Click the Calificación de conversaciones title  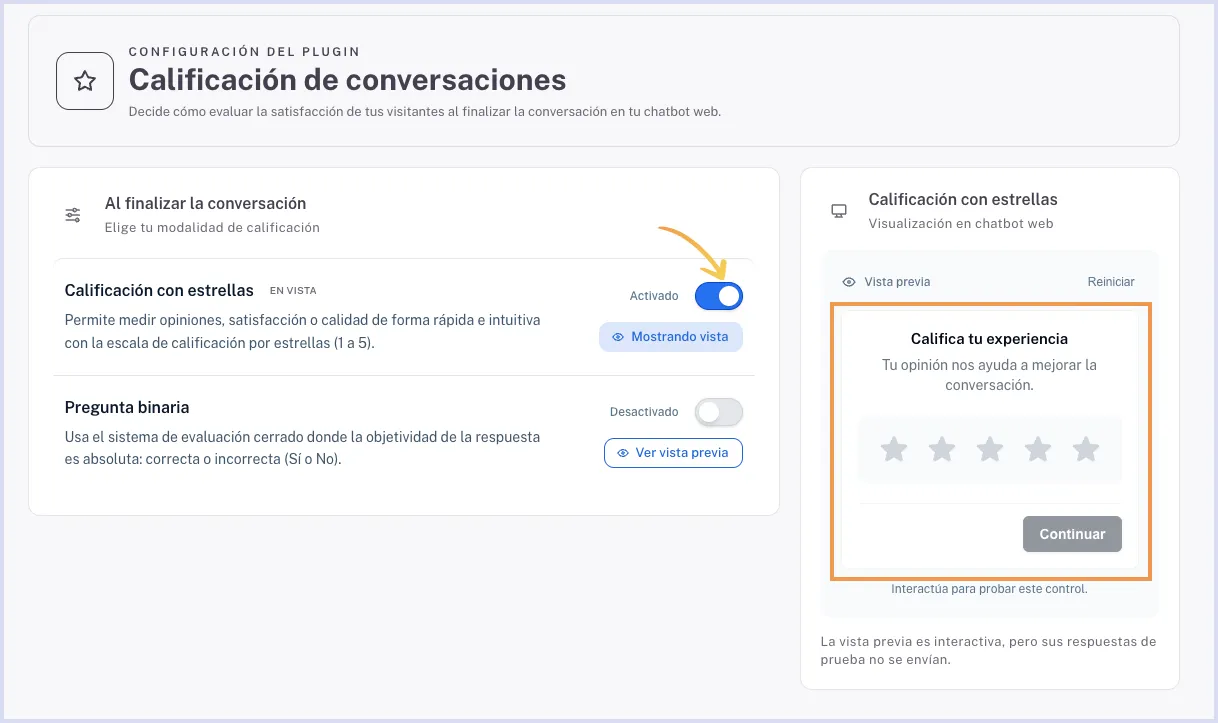(347, 79)
